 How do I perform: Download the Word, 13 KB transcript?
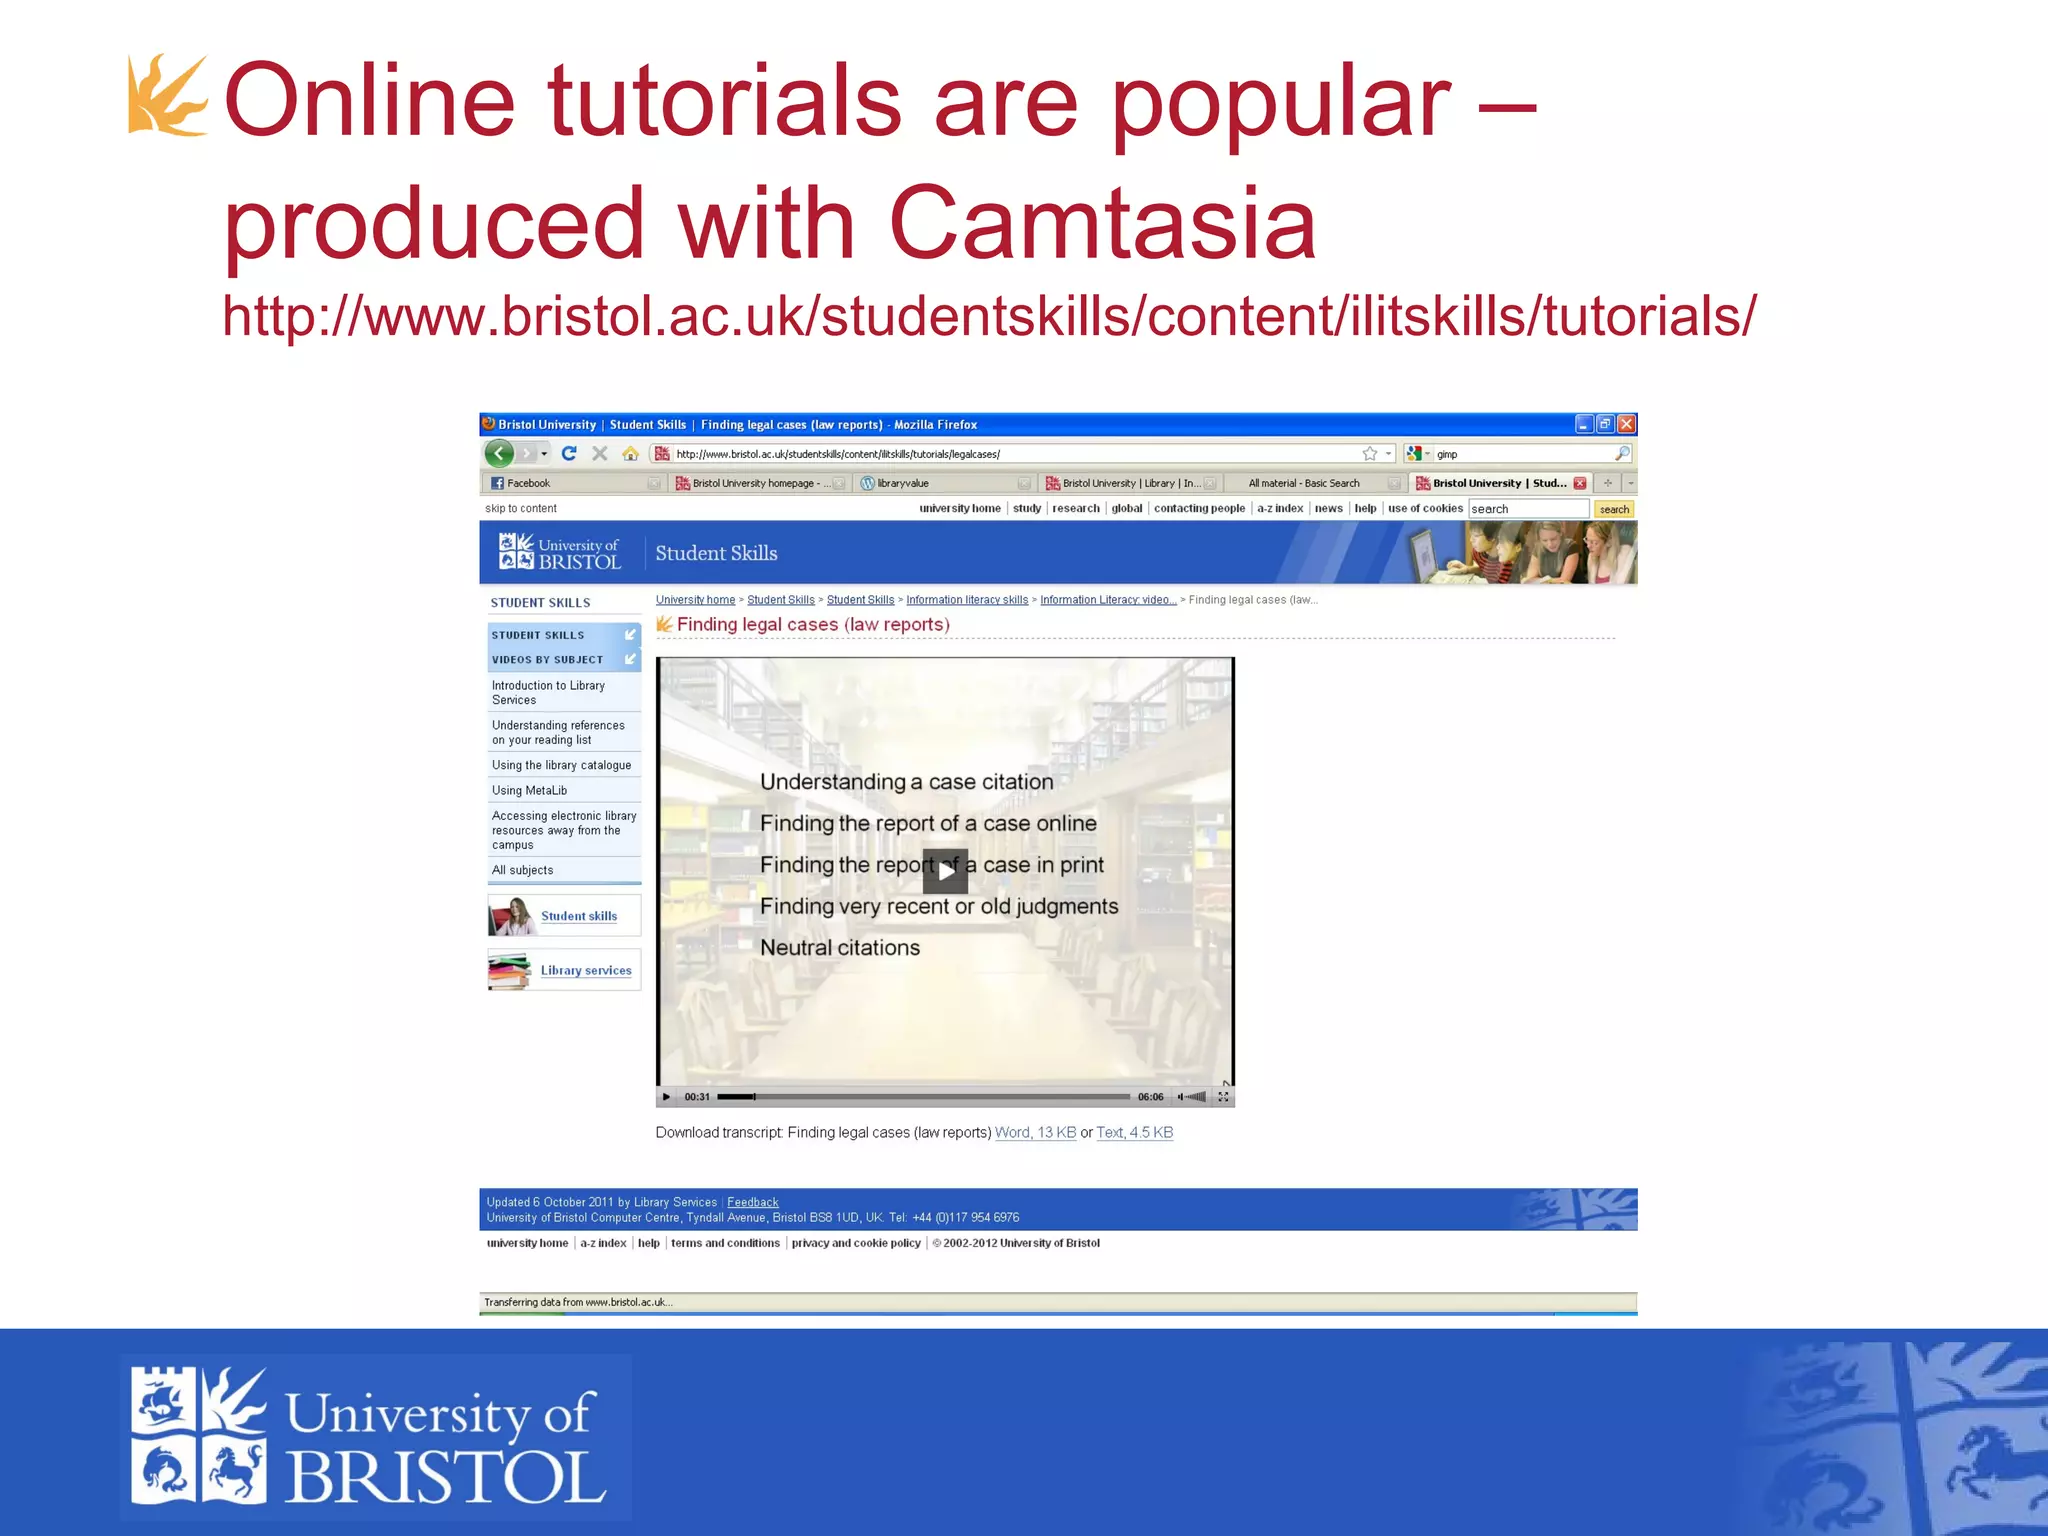click(x=1035, y=1132)
